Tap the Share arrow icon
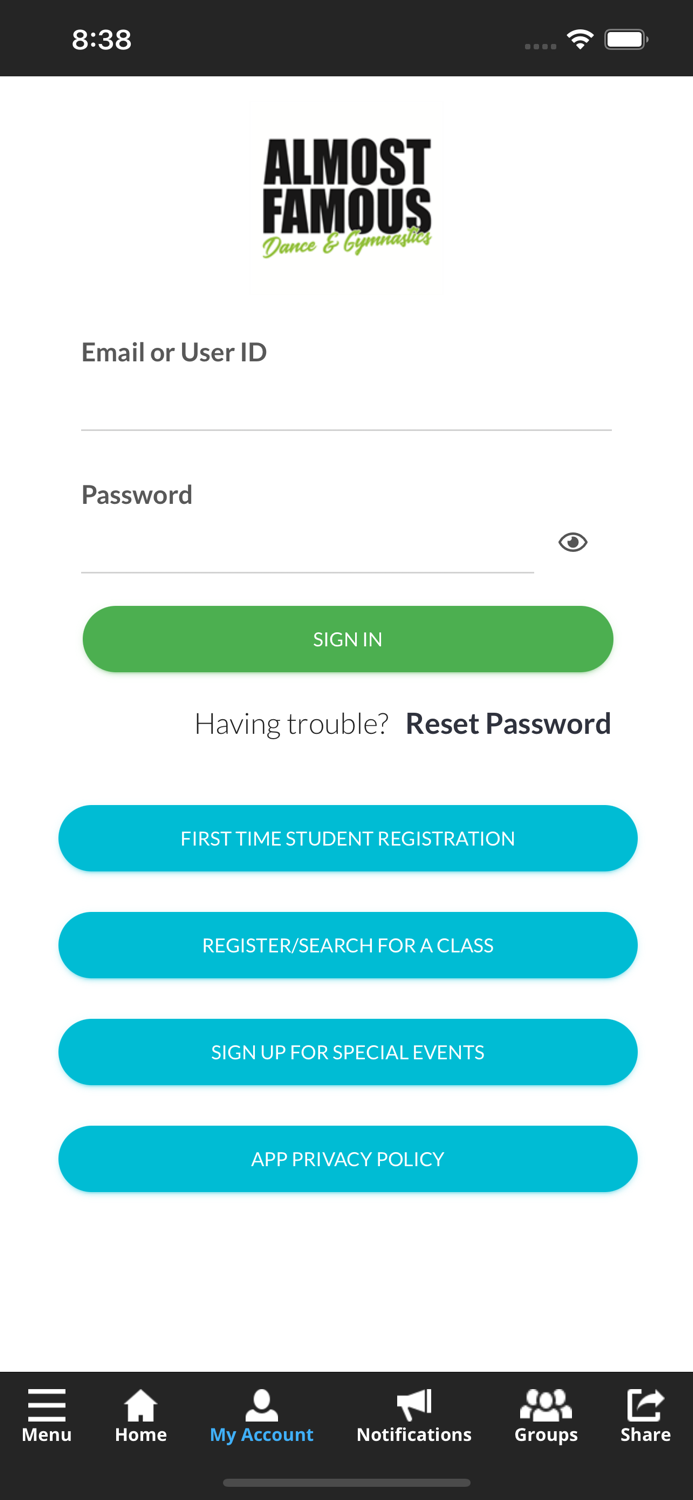The image size is (693, 1500). click(x=645, y=1405)
